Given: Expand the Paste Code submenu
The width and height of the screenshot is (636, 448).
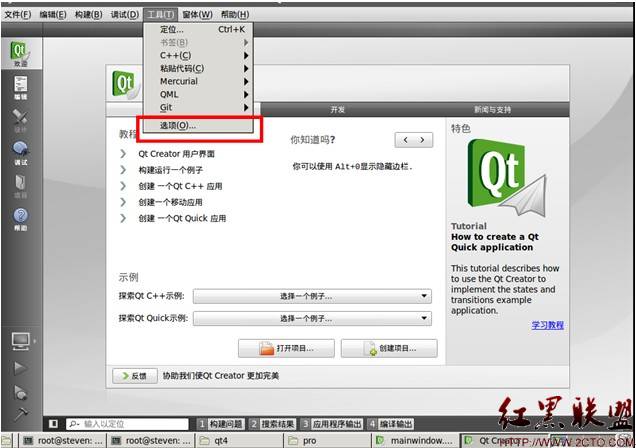Looking at the screenshot, I should tap(198, 69).
